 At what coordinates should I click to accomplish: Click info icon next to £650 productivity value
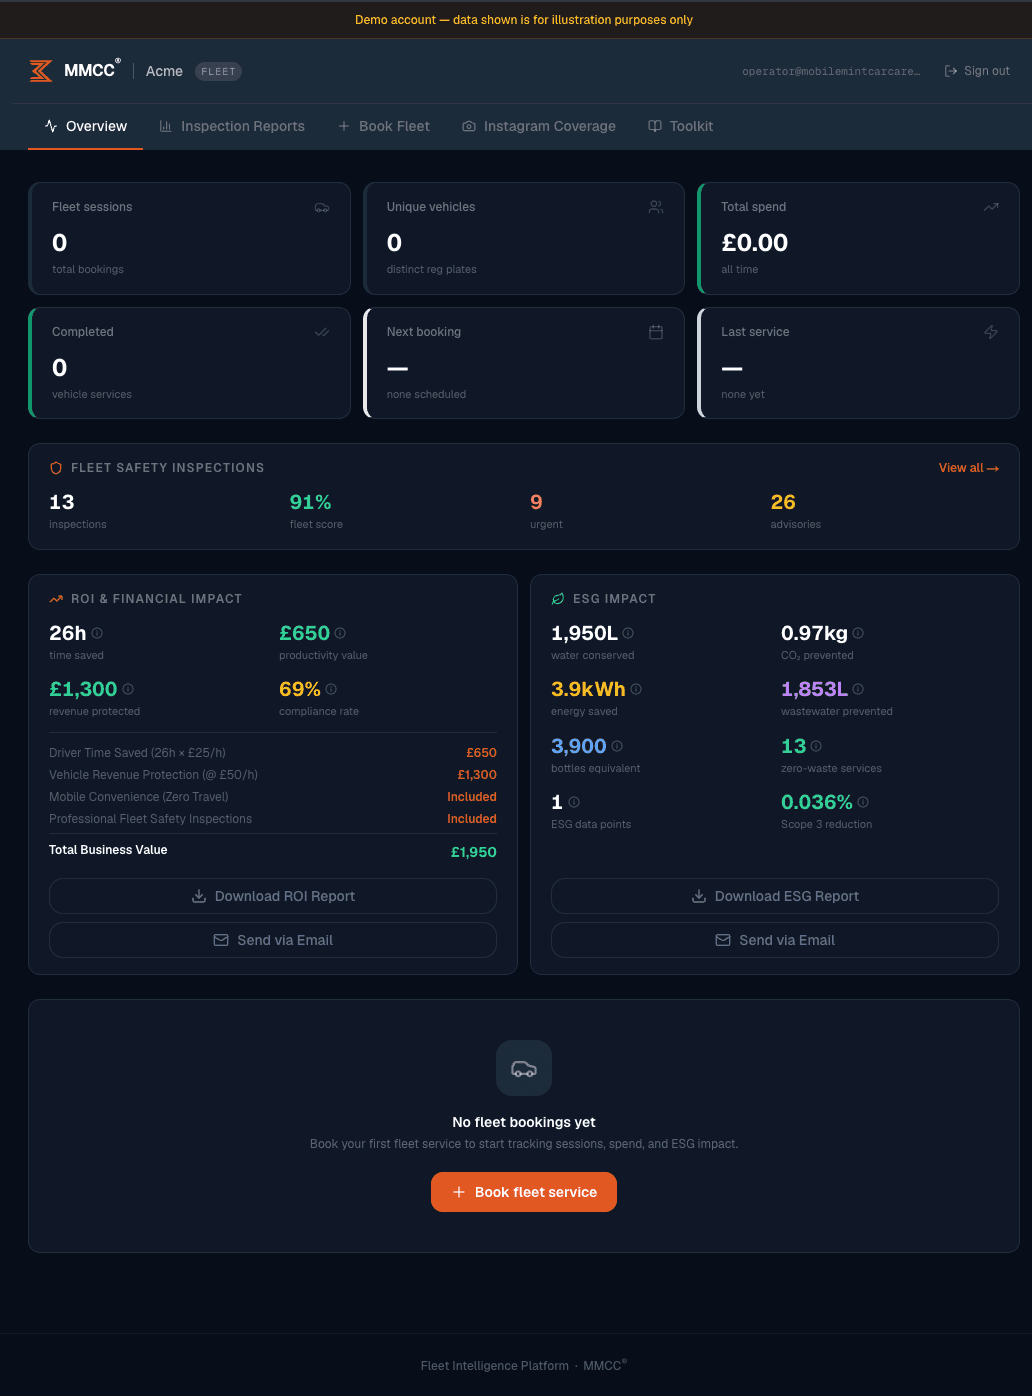pos(340,633)
